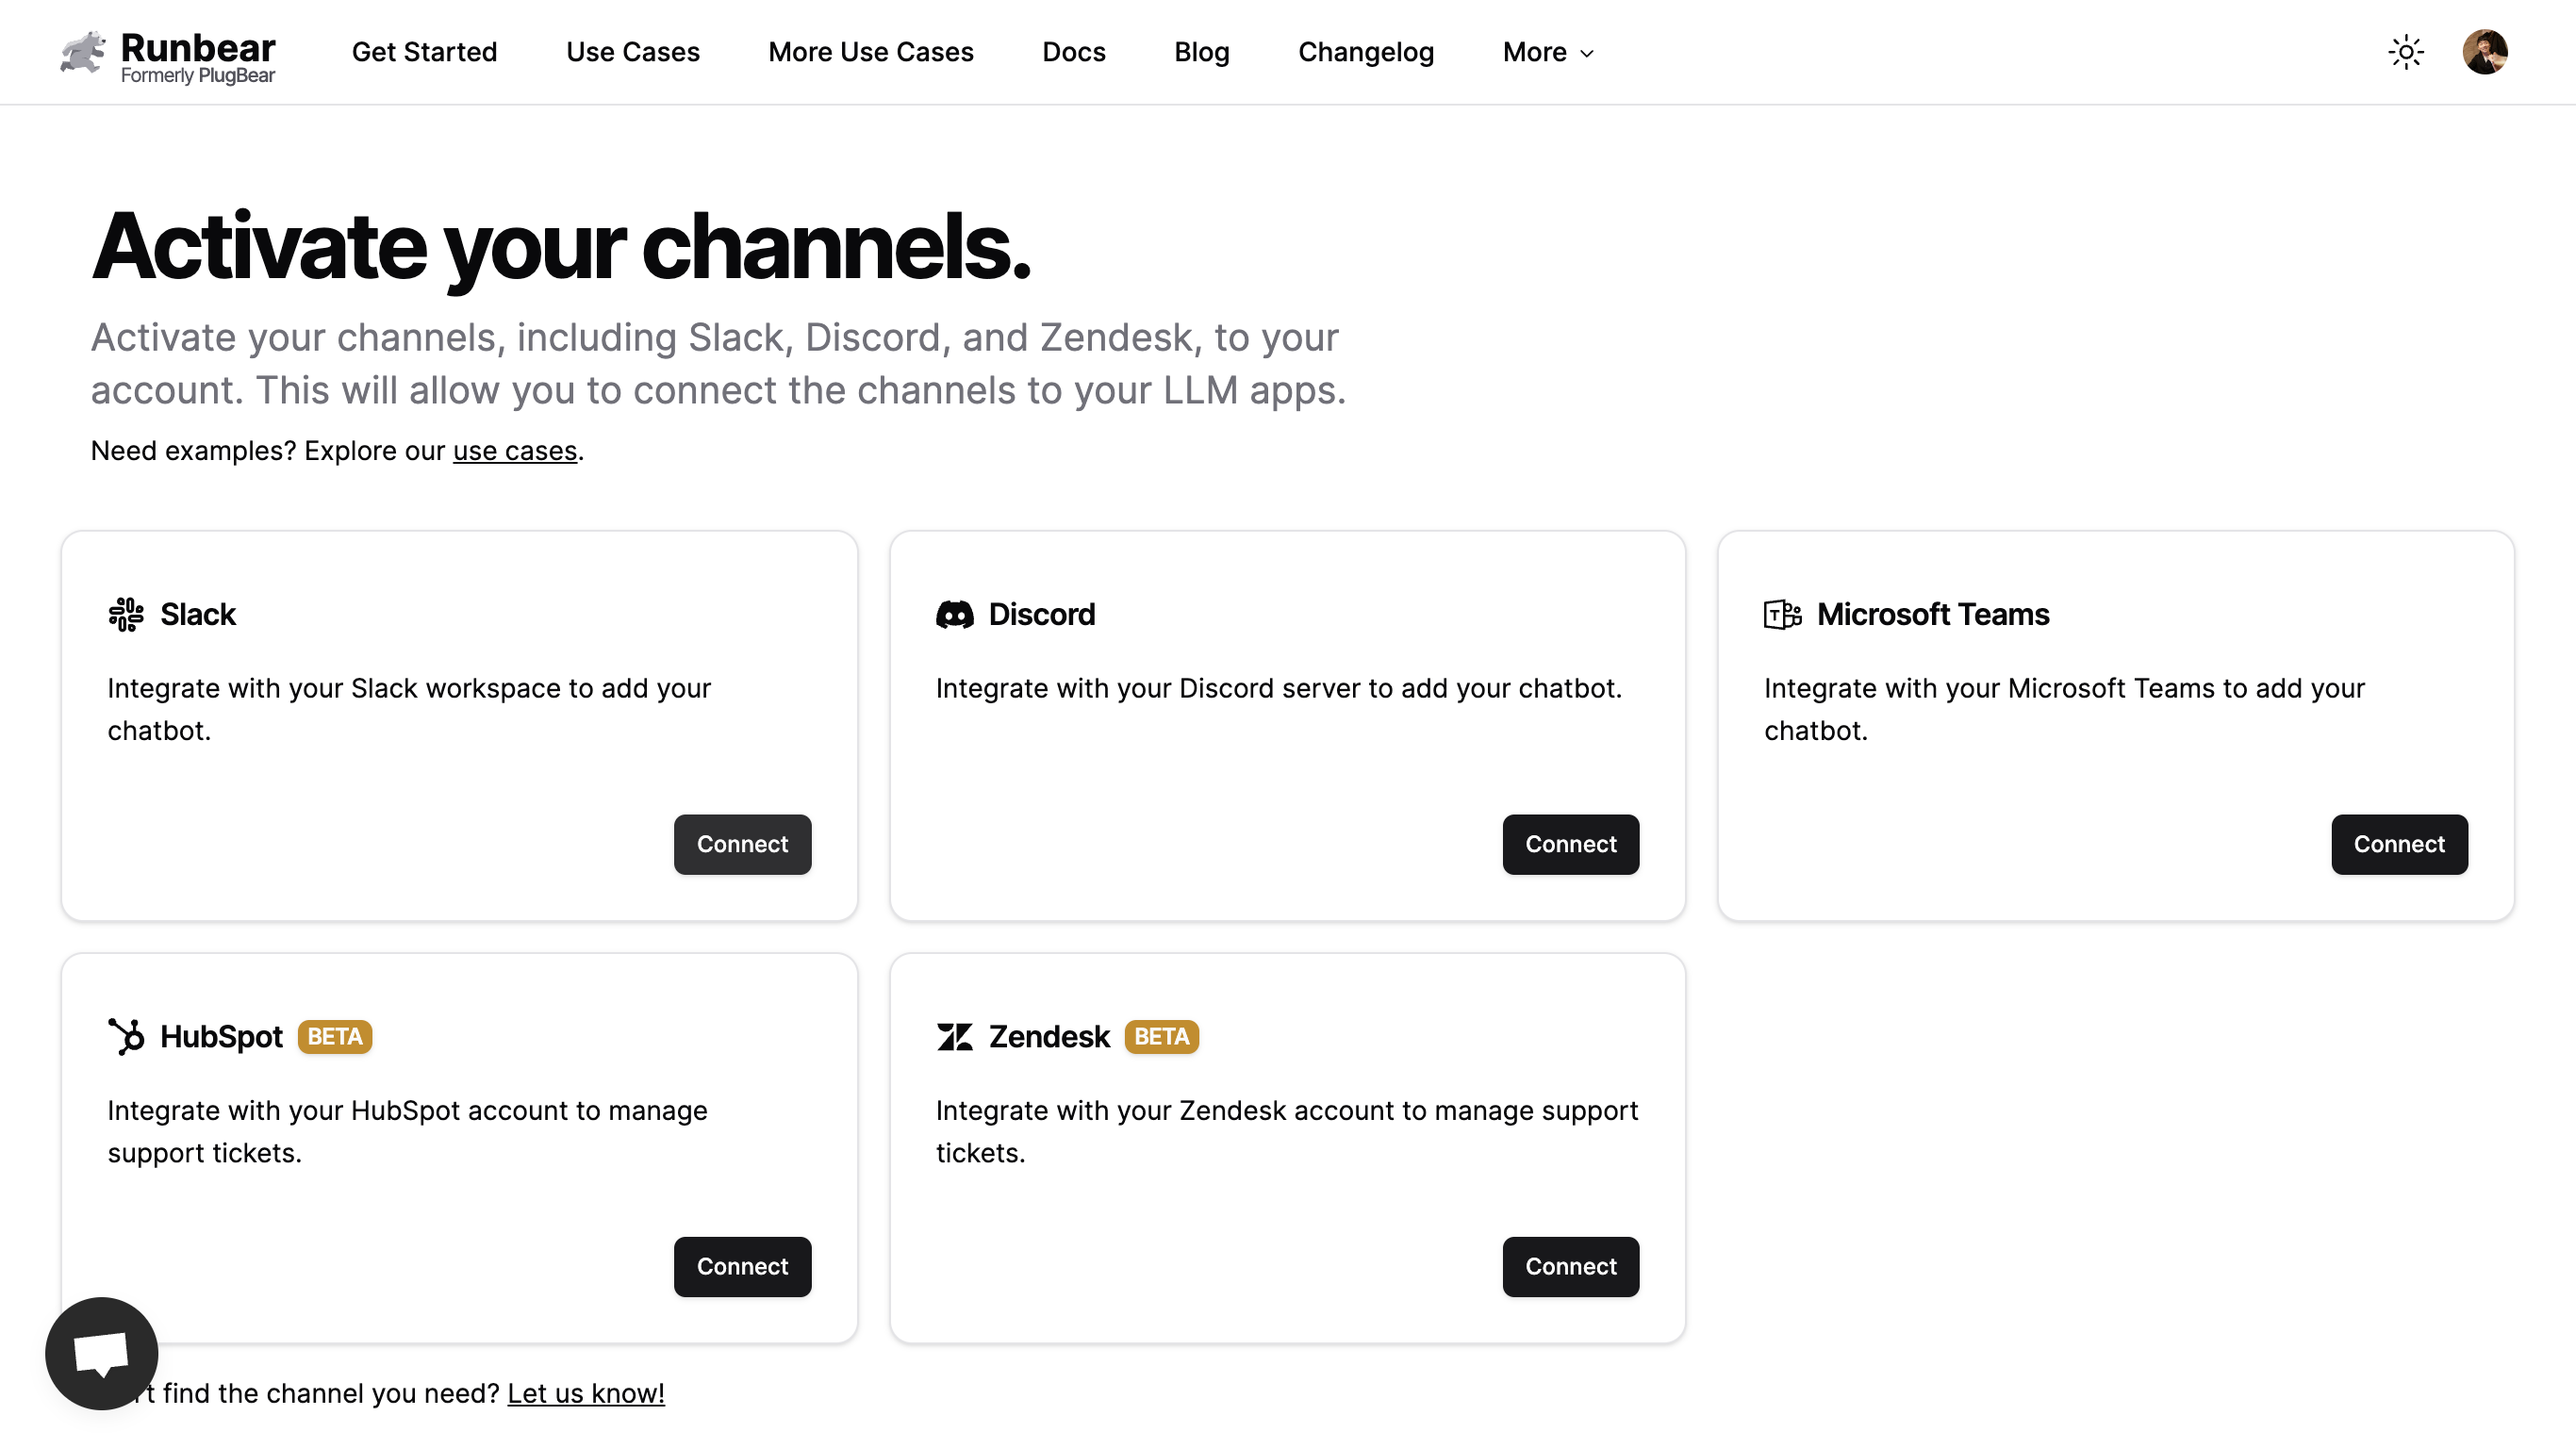Connect the Slack channel
This screenshot has width=2576, height=1448.
click(742, 845)
